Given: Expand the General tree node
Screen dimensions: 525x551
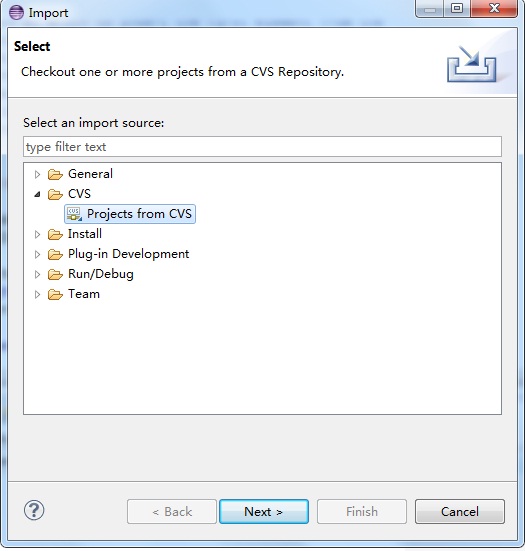Looking at the screenshot, I should pos(37,174).
